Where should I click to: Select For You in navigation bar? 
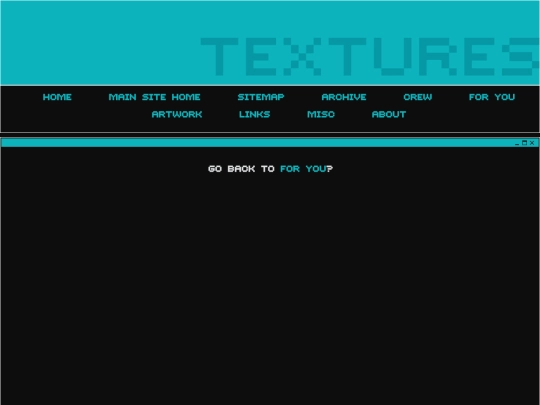pos(492,97)
